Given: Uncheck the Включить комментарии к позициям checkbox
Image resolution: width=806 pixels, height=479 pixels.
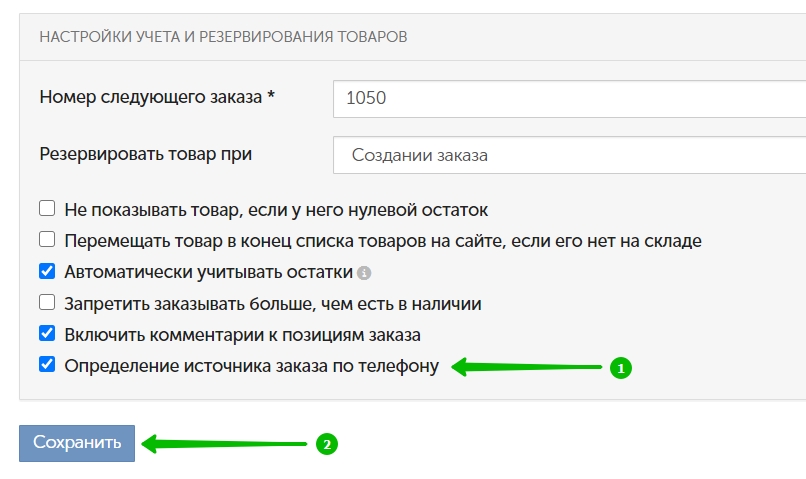Looking at the screenshot, I should pyautogui.click(x=47, y=333).
